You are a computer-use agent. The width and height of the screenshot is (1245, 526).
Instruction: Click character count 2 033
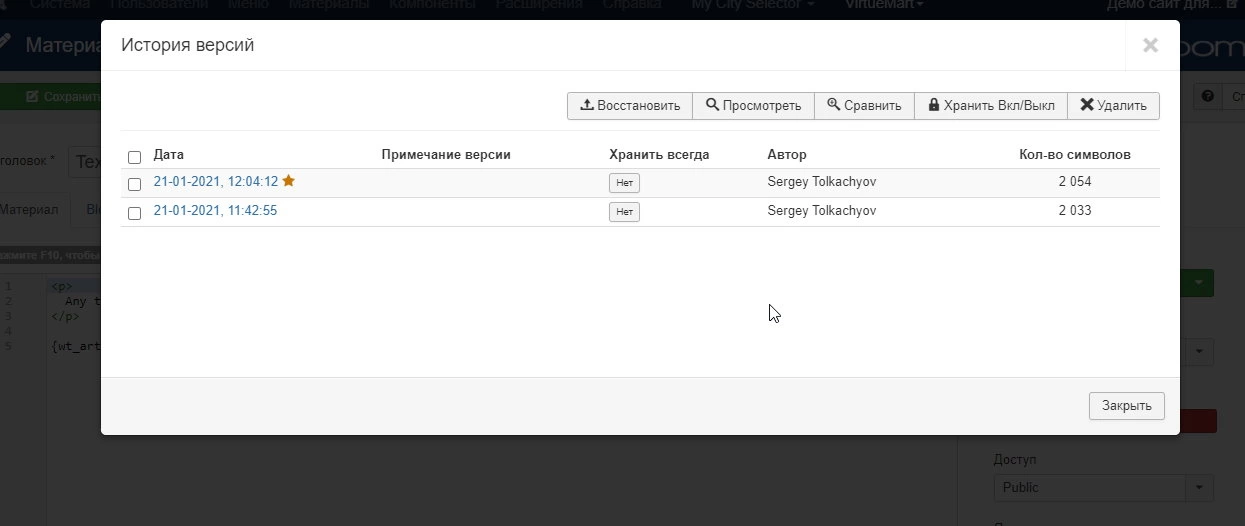[x=1075, y=211]
